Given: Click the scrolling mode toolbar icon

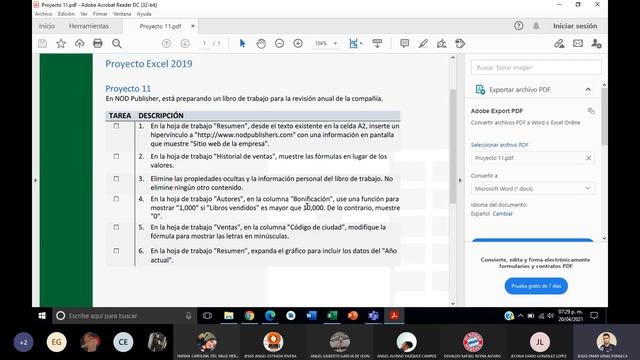Looking at the screenshot, I should point(377,43).
